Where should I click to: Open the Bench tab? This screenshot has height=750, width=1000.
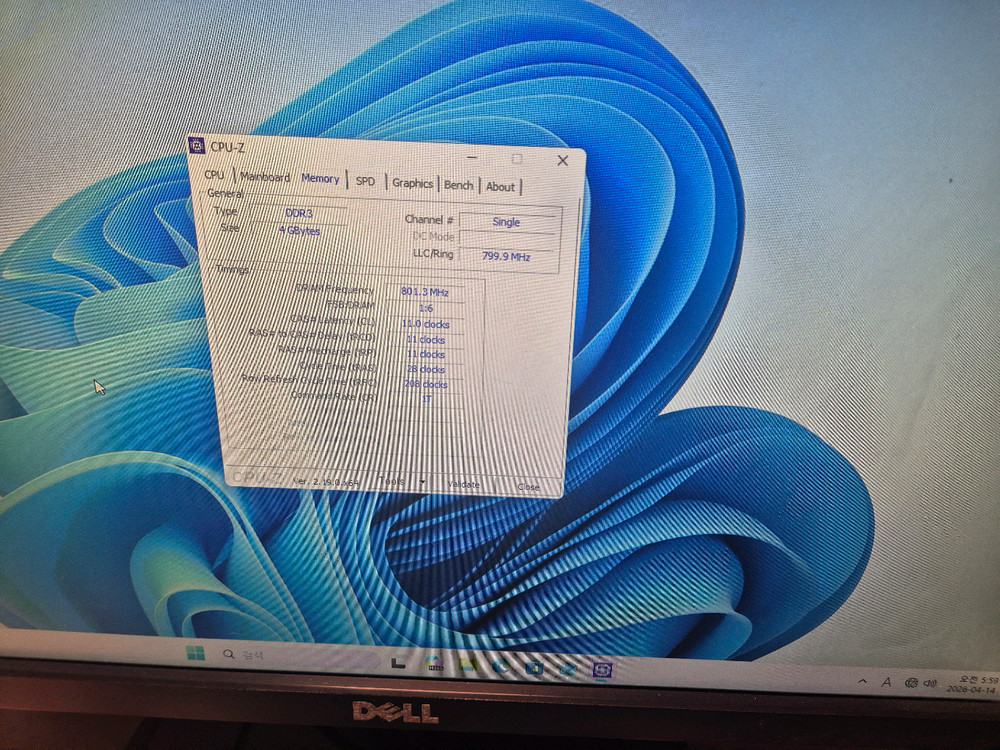pos(459,186)
